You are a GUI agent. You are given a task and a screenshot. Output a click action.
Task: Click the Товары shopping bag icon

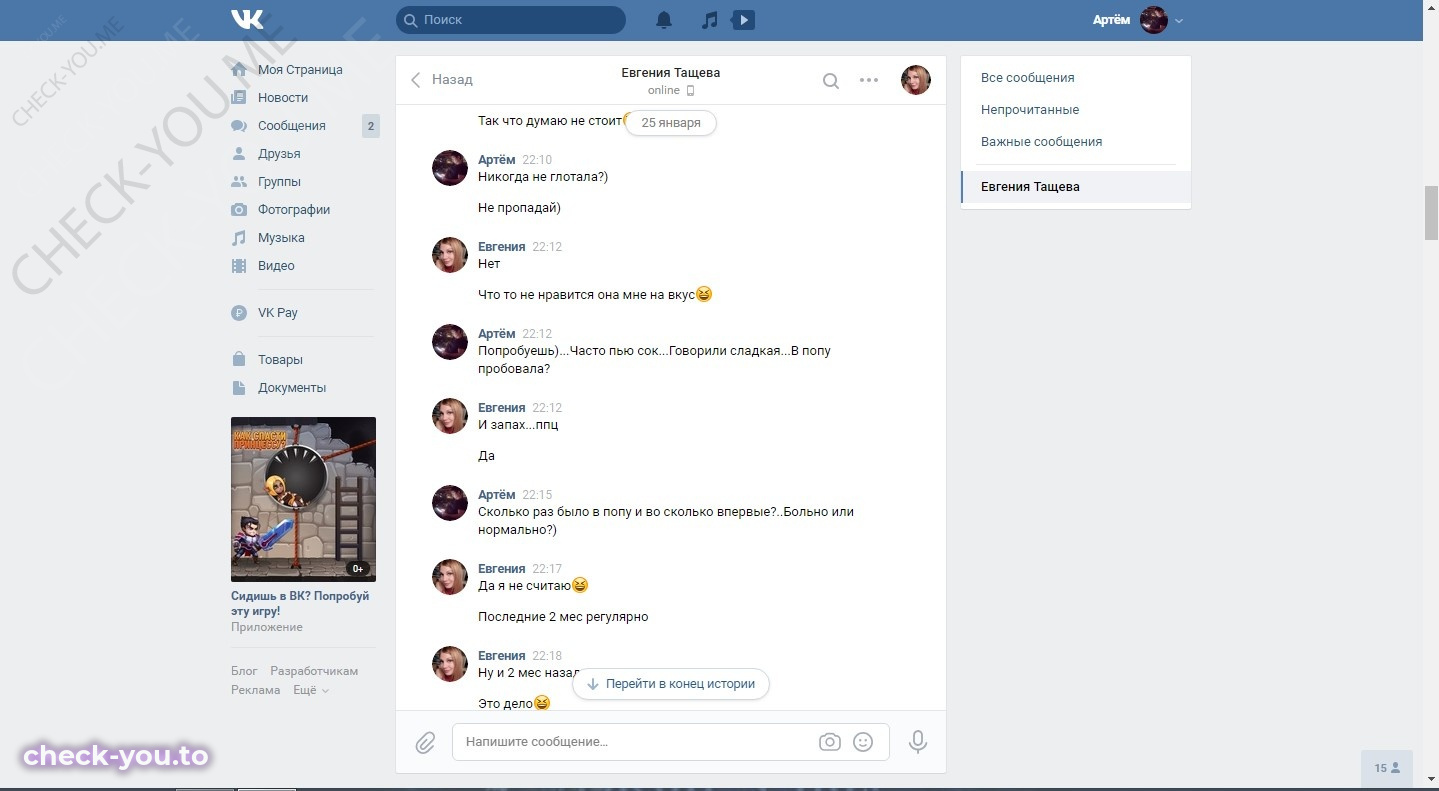pyautogui.click(x=239, y=359)
